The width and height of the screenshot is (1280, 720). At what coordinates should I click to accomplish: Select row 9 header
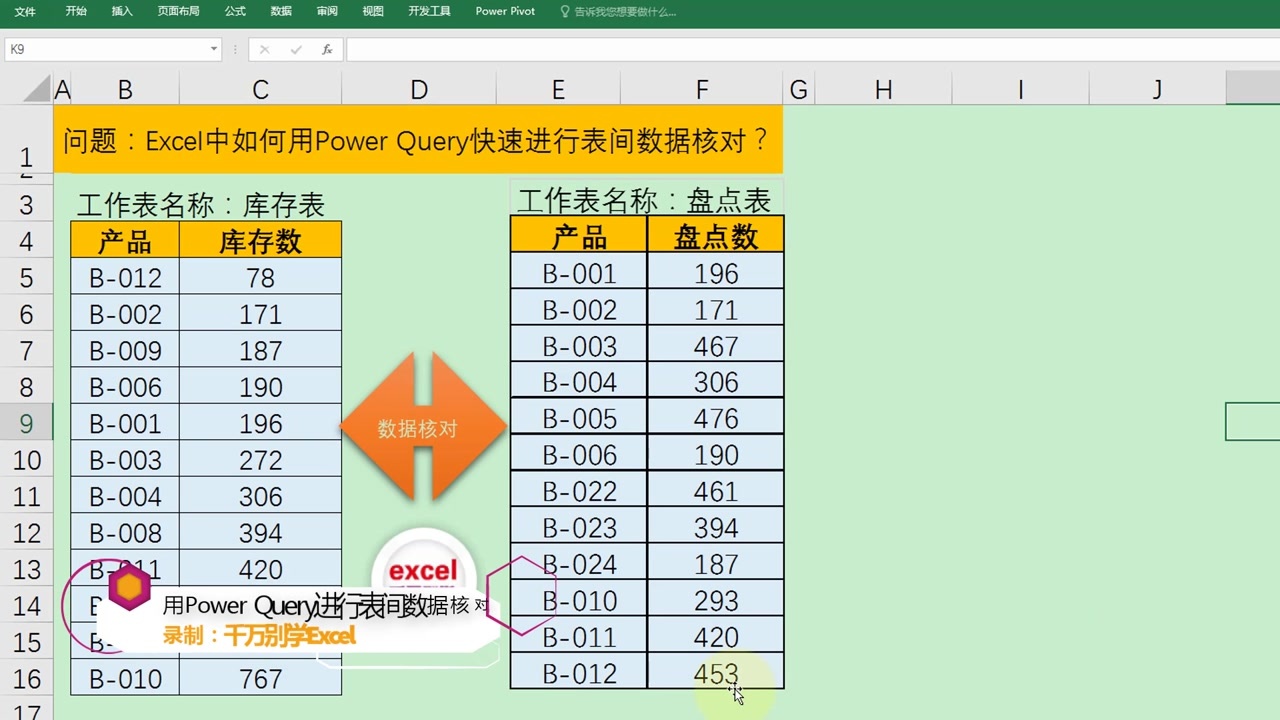(x=26, y=424)
